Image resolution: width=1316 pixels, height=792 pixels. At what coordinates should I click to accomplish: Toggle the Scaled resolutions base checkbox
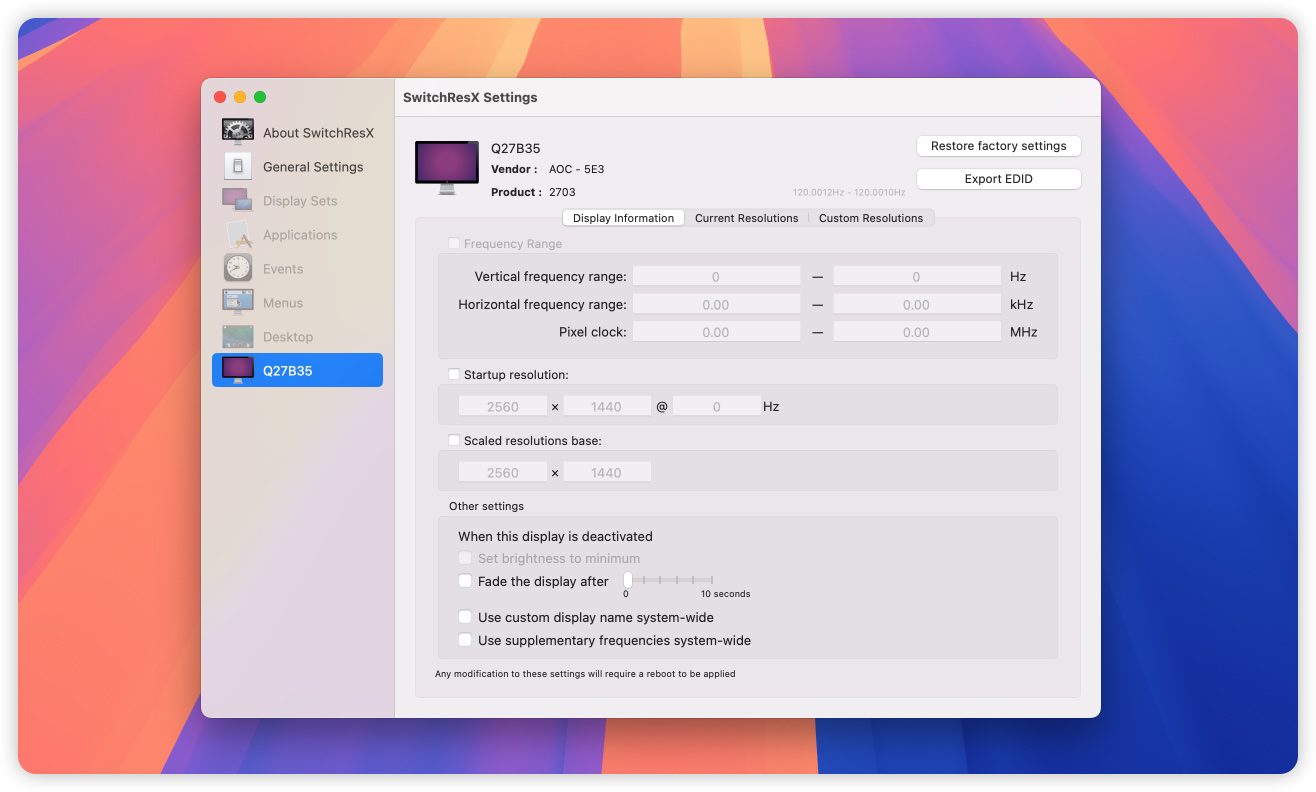(455, 441)
